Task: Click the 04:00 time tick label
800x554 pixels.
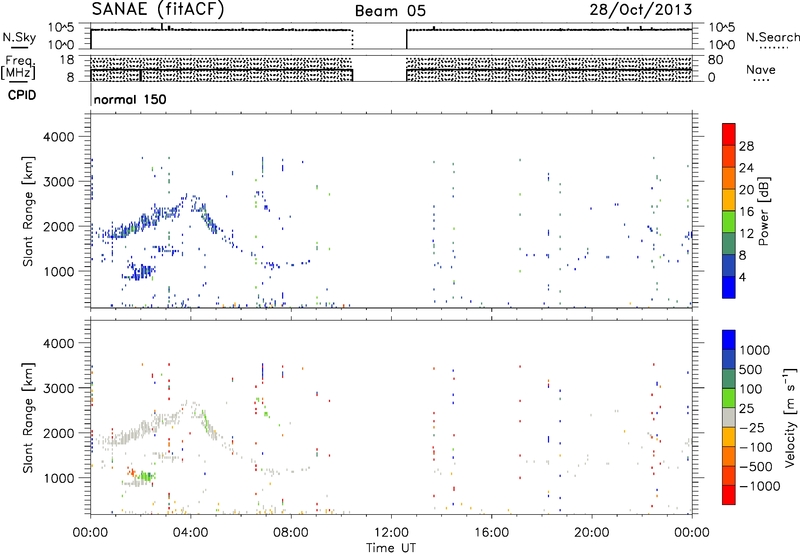Action: tap(191, 533)
